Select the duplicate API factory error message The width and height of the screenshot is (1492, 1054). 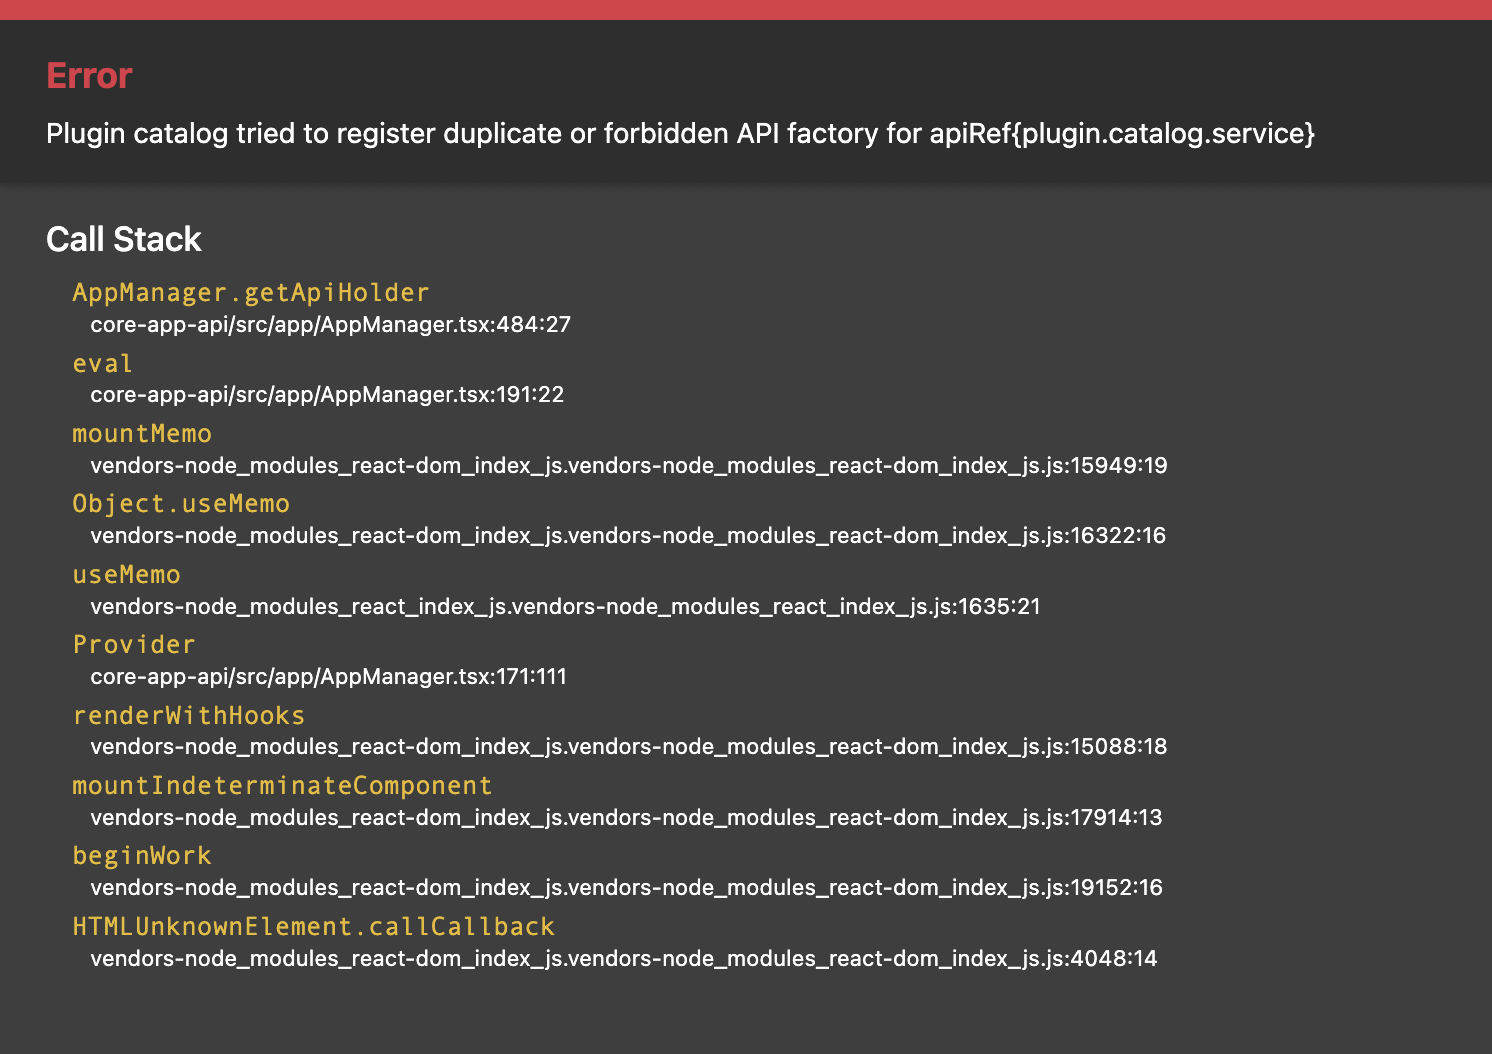pyautogui.click(x=681, y=134)
